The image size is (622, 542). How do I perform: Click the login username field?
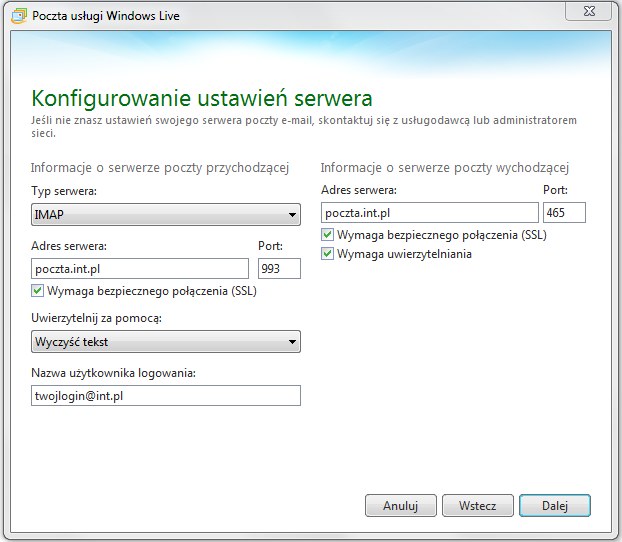click(166, 396)
